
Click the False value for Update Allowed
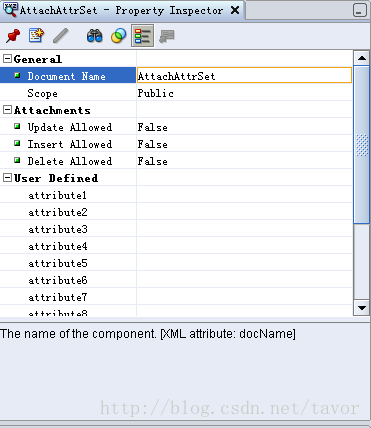pos(153,127)
